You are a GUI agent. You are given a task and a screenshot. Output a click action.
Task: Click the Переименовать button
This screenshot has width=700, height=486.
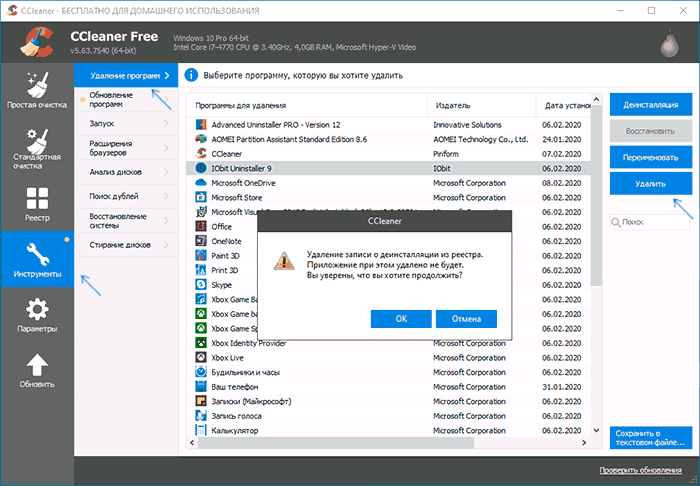[x=651, y=158]
